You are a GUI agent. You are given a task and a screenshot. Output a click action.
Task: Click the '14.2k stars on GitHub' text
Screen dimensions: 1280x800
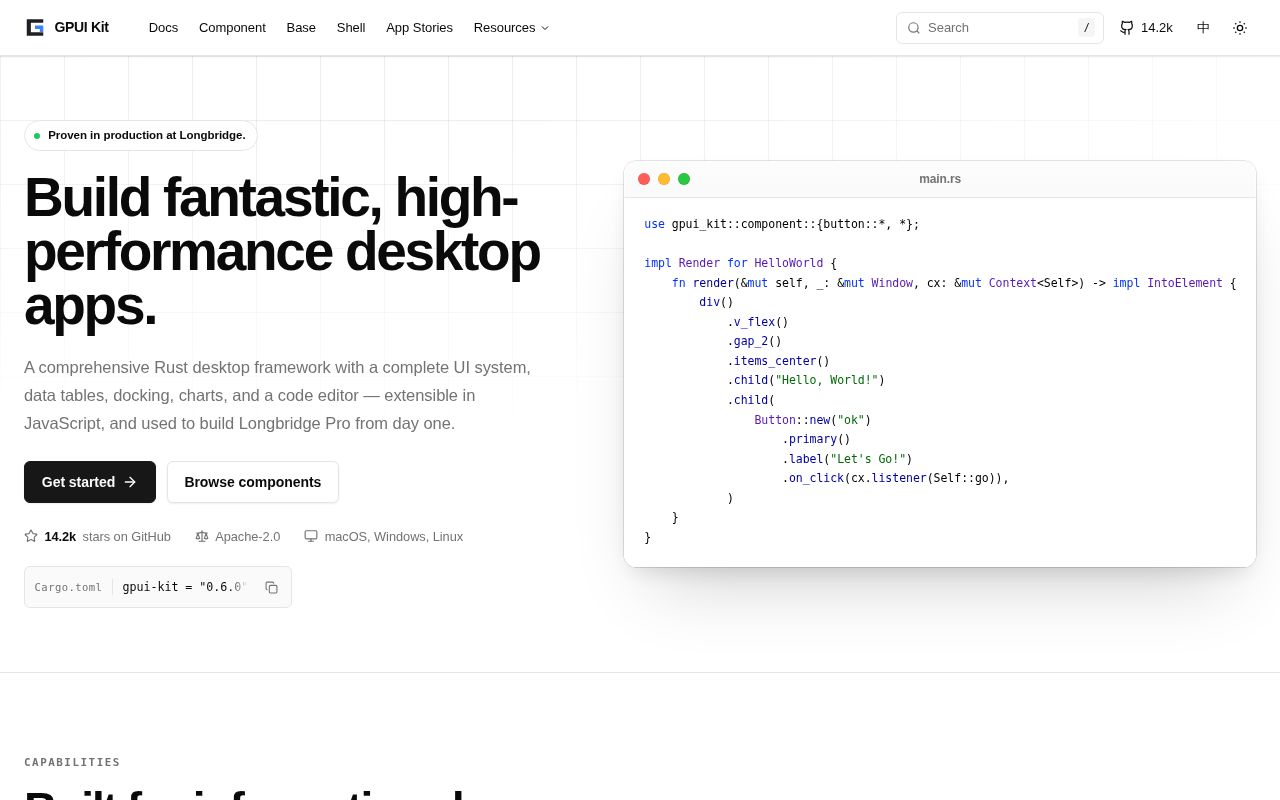point(107,536)
